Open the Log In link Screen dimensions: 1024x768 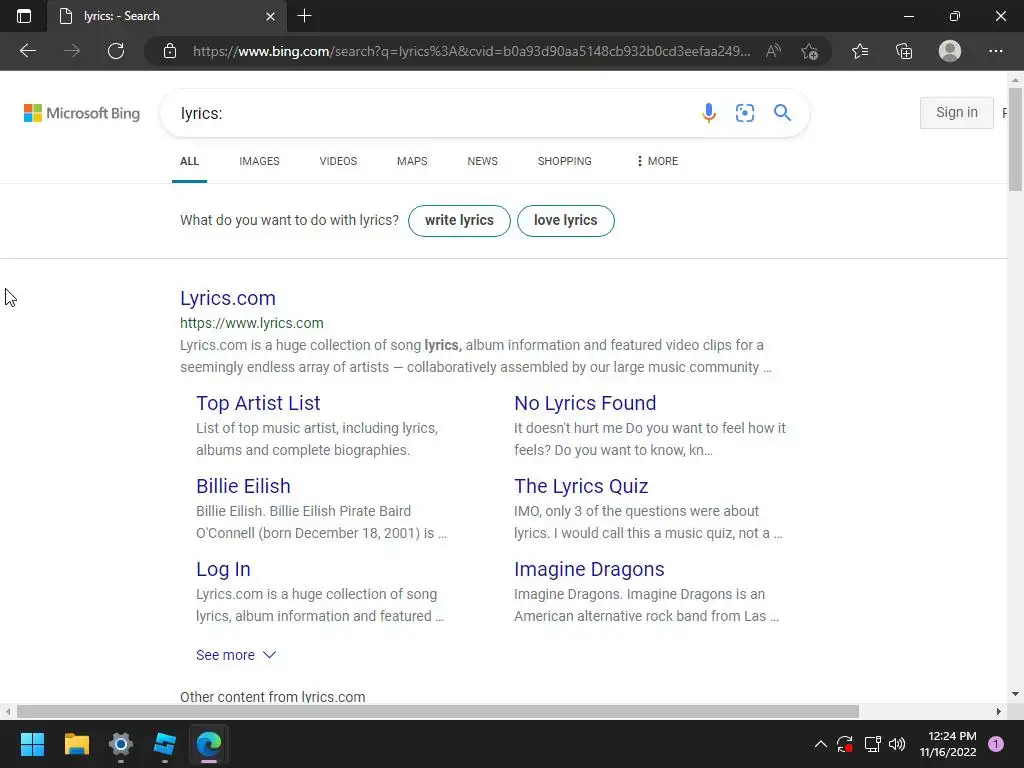click(x=223, y=569)
